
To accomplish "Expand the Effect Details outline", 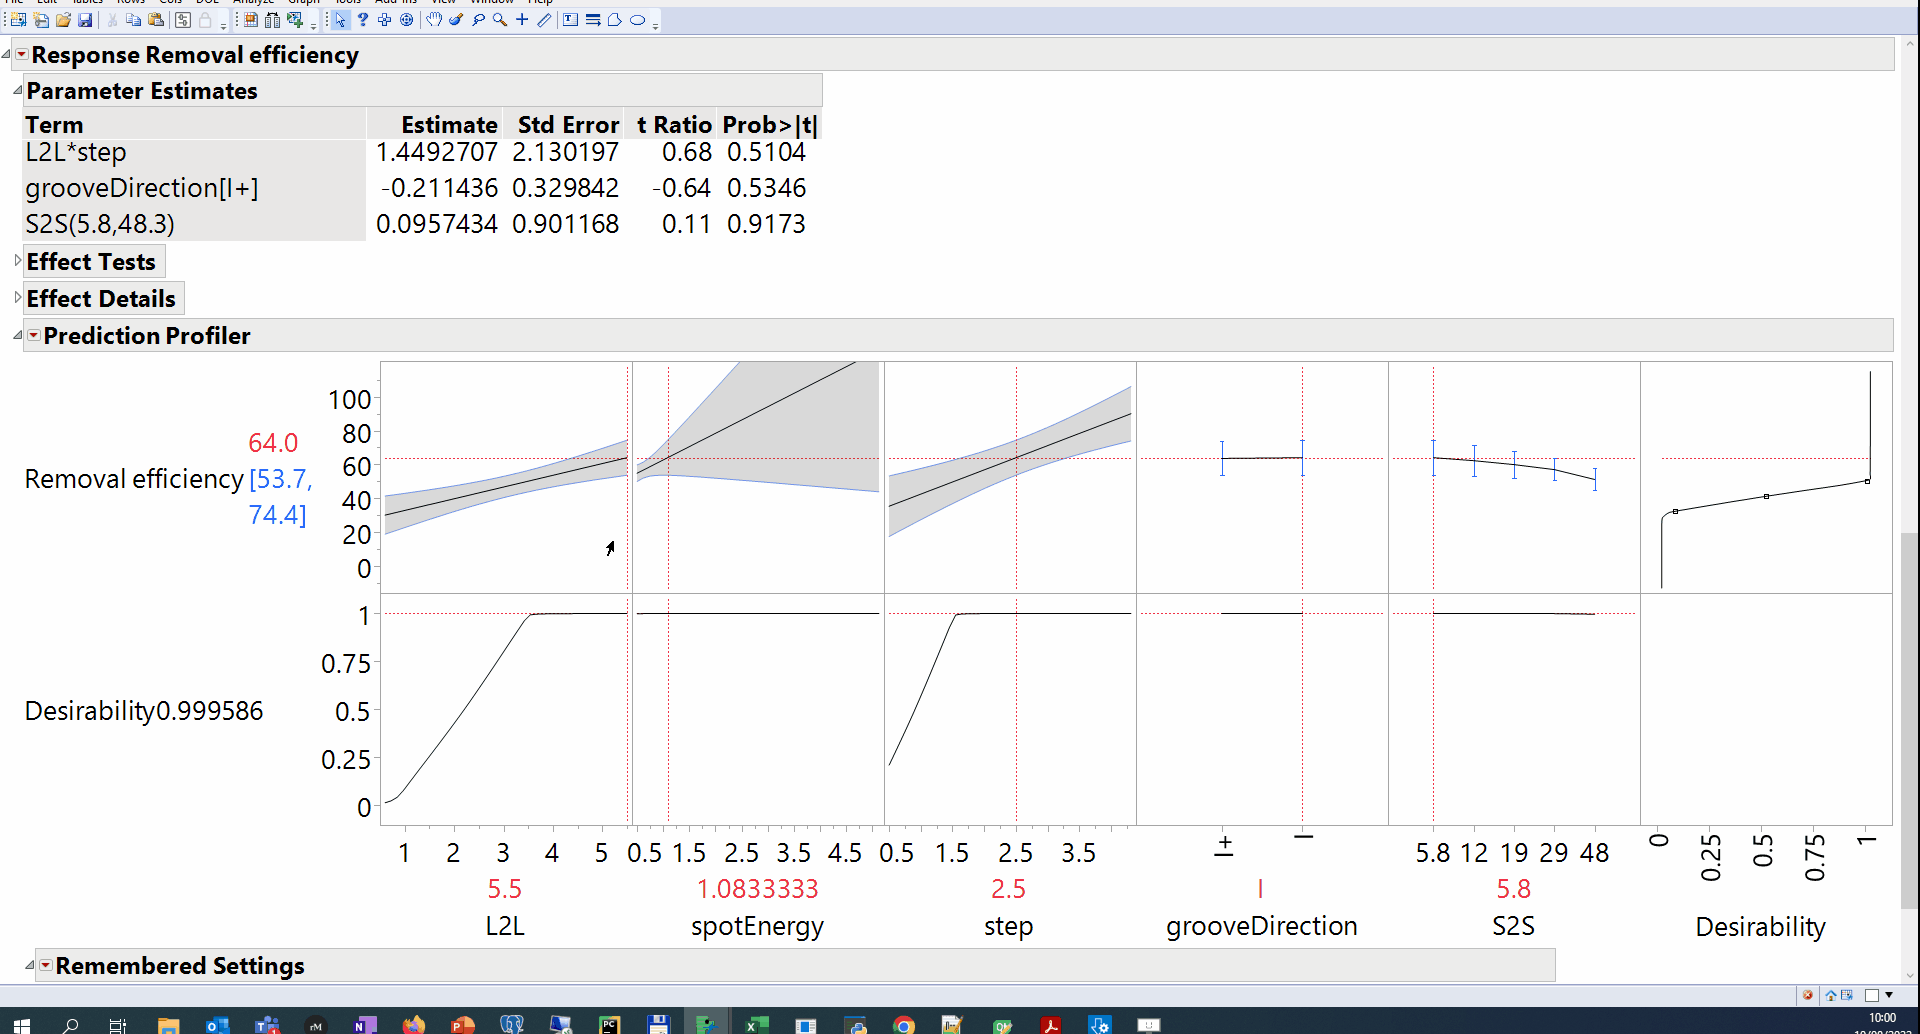I will point(16,298).
